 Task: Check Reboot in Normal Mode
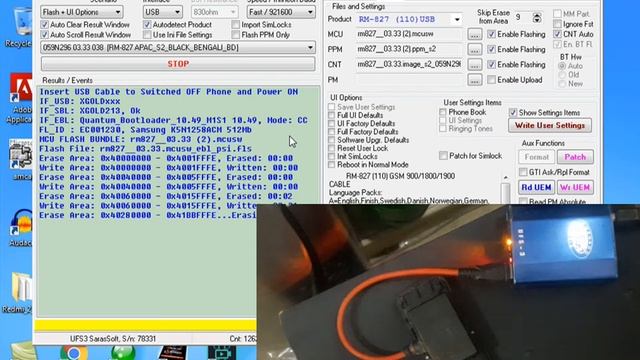(331, 164)
